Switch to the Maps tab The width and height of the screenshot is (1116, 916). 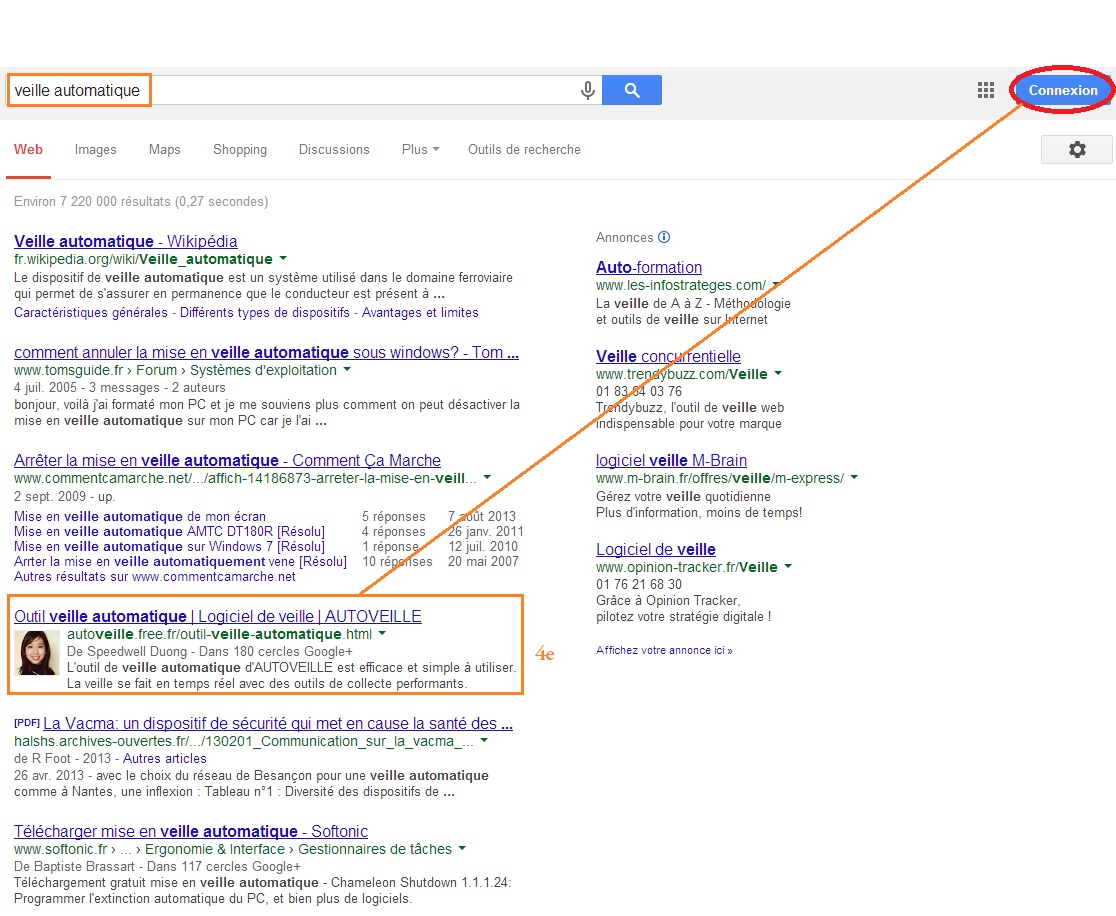tap(165, 149)
